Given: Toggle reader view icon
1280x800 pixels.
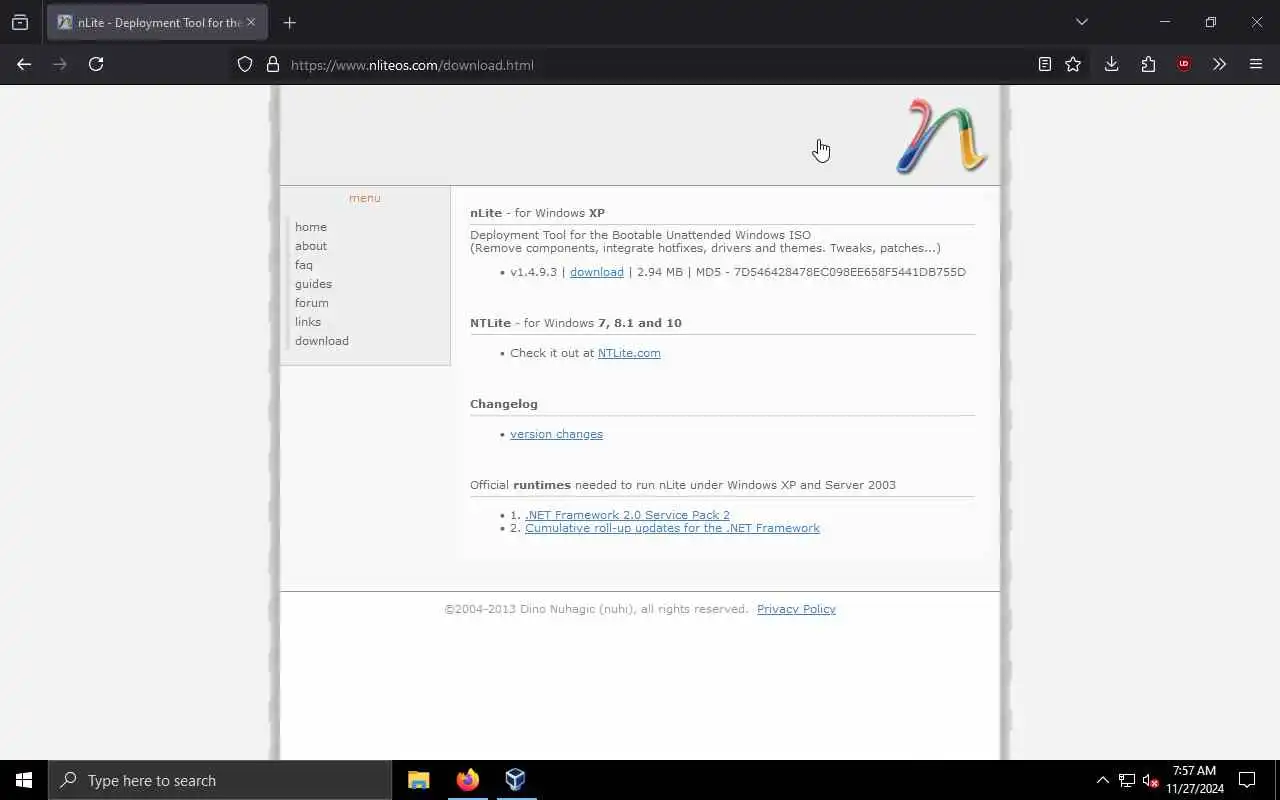Looking at the screenshot, I should click(x=1044, y=64).
